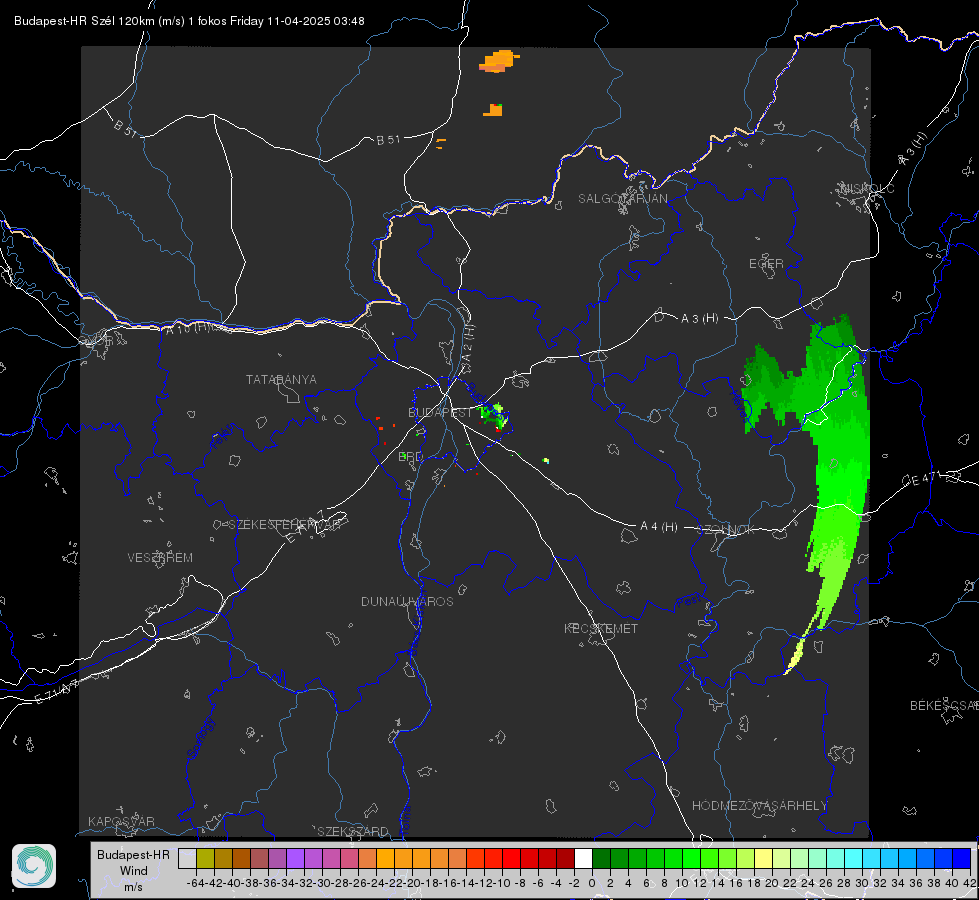The height and width of the screenshot is (900, 979).
Task: Click the 42 value in the legend scale
Action: click(969, 883)
